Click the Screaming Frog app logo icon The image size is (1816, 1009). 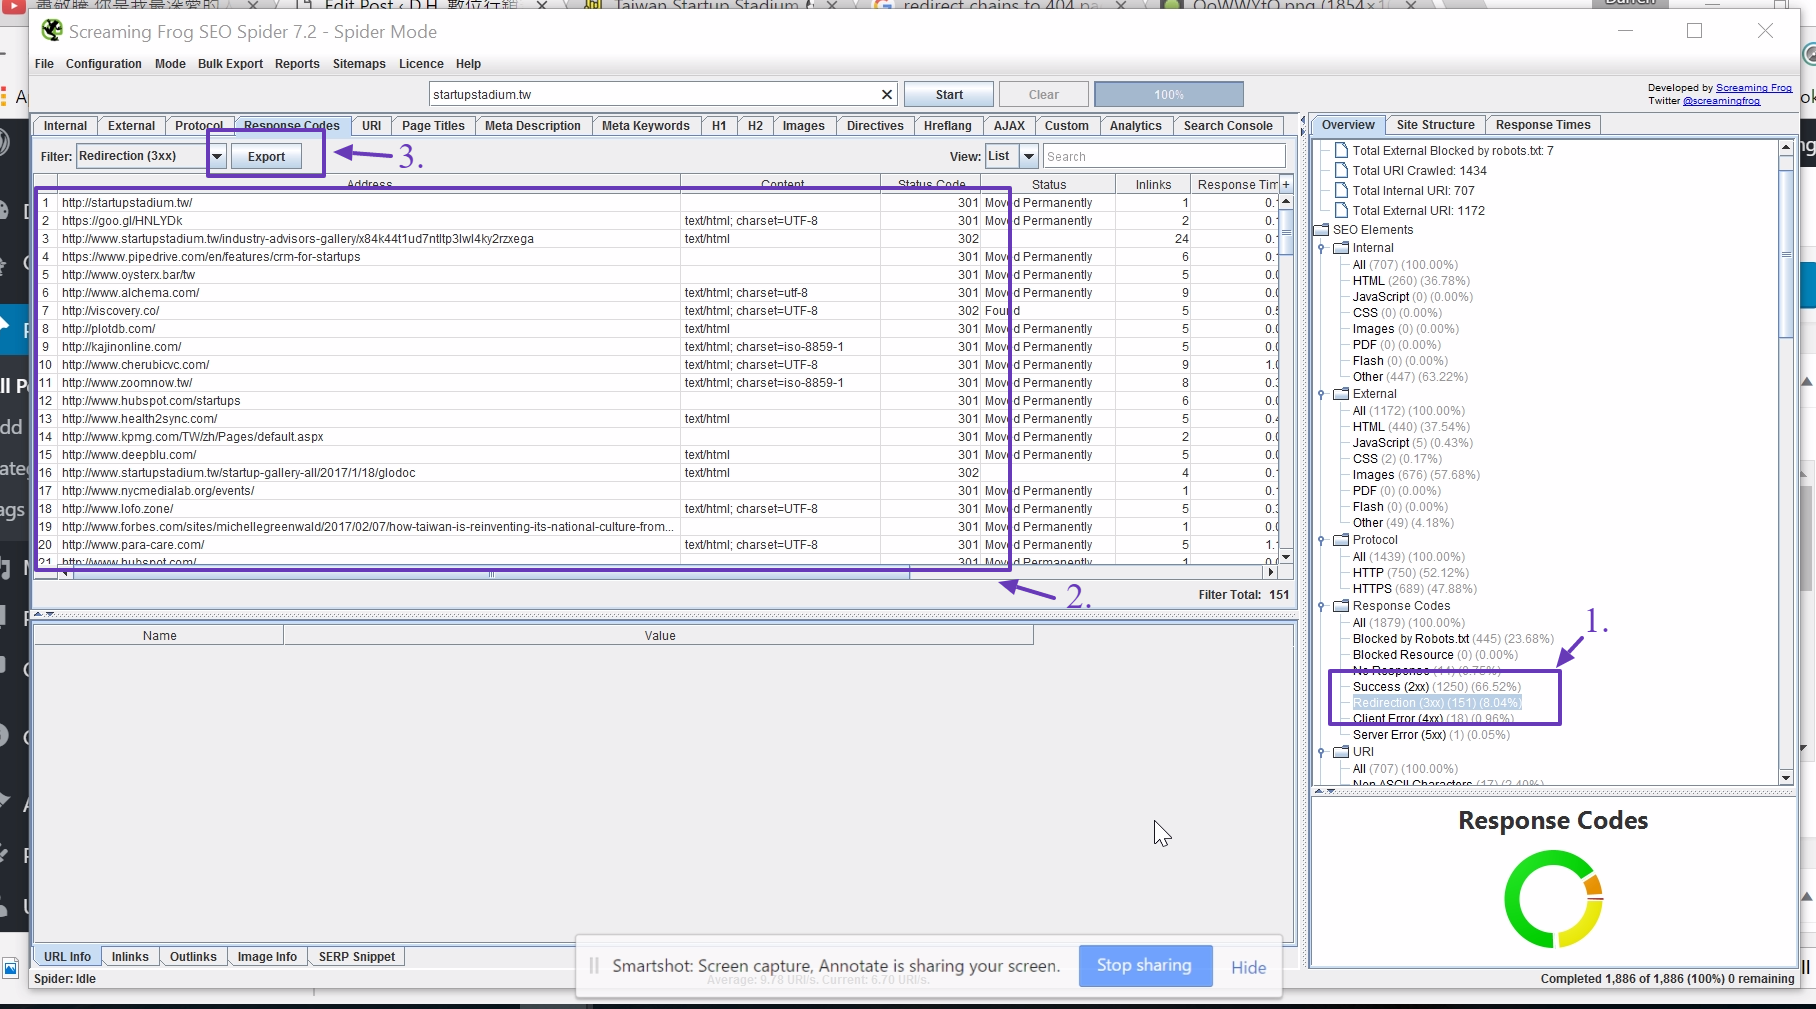coord(52,31)
